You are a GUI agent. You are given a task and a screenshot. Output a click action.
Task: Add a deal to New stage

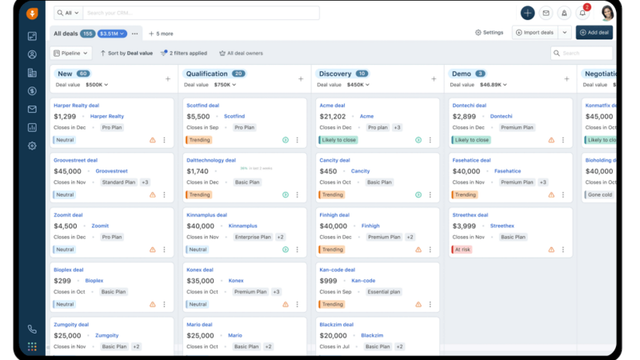(x=168, y=79)
